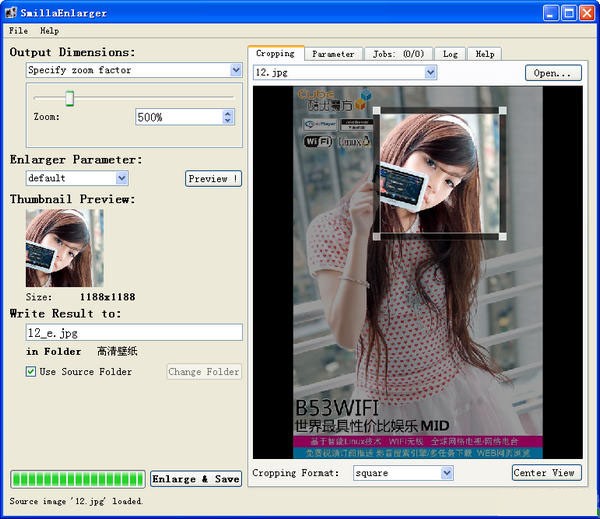
Task: Maximize the SmillaEnlarger window
Action: [x=569, y=13]
